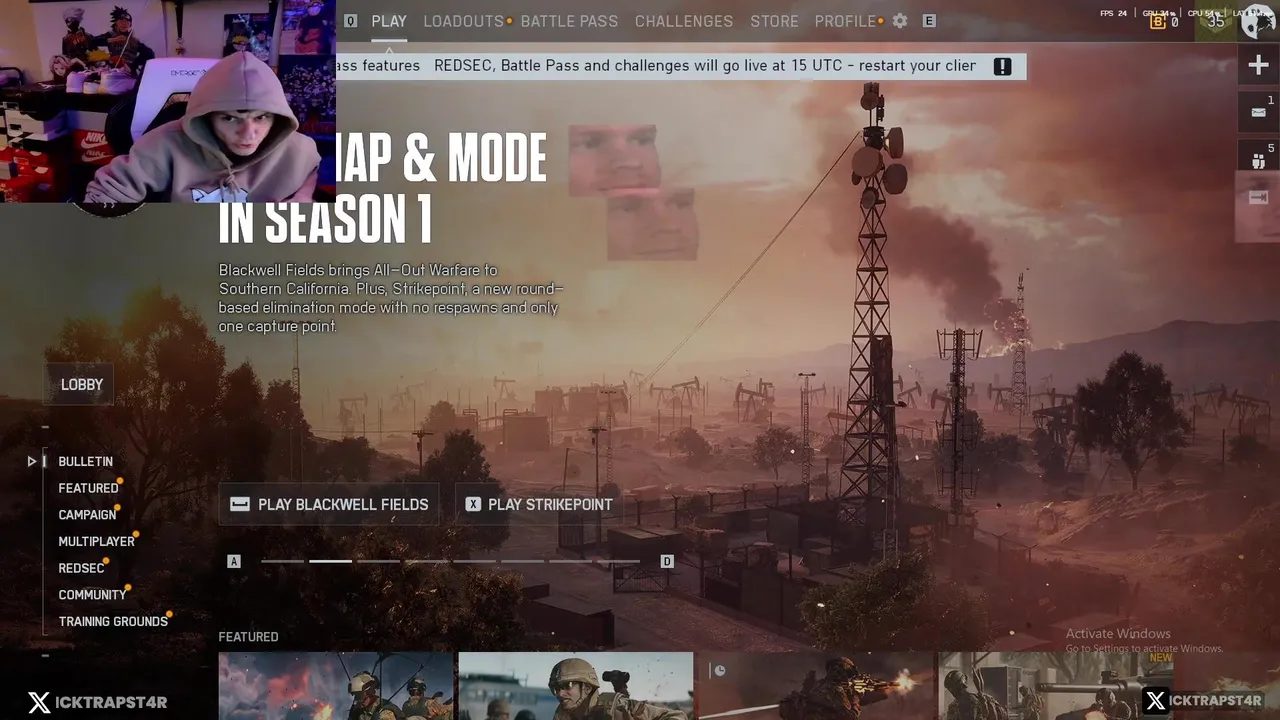Click the E key next-tab icon

[929, 21]
